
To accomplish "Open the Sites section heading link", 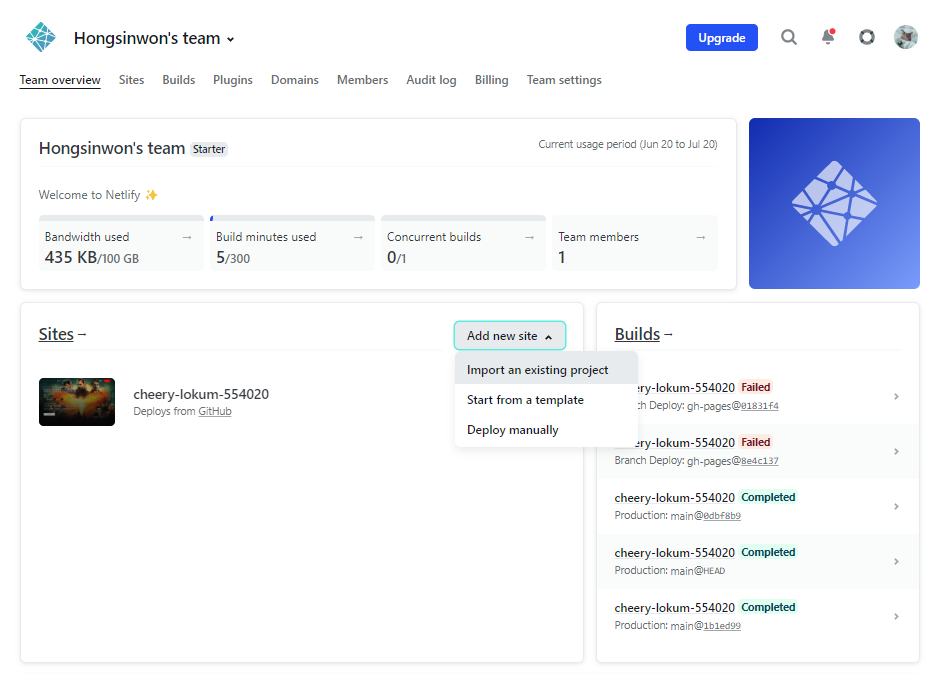I will (56, 334).
